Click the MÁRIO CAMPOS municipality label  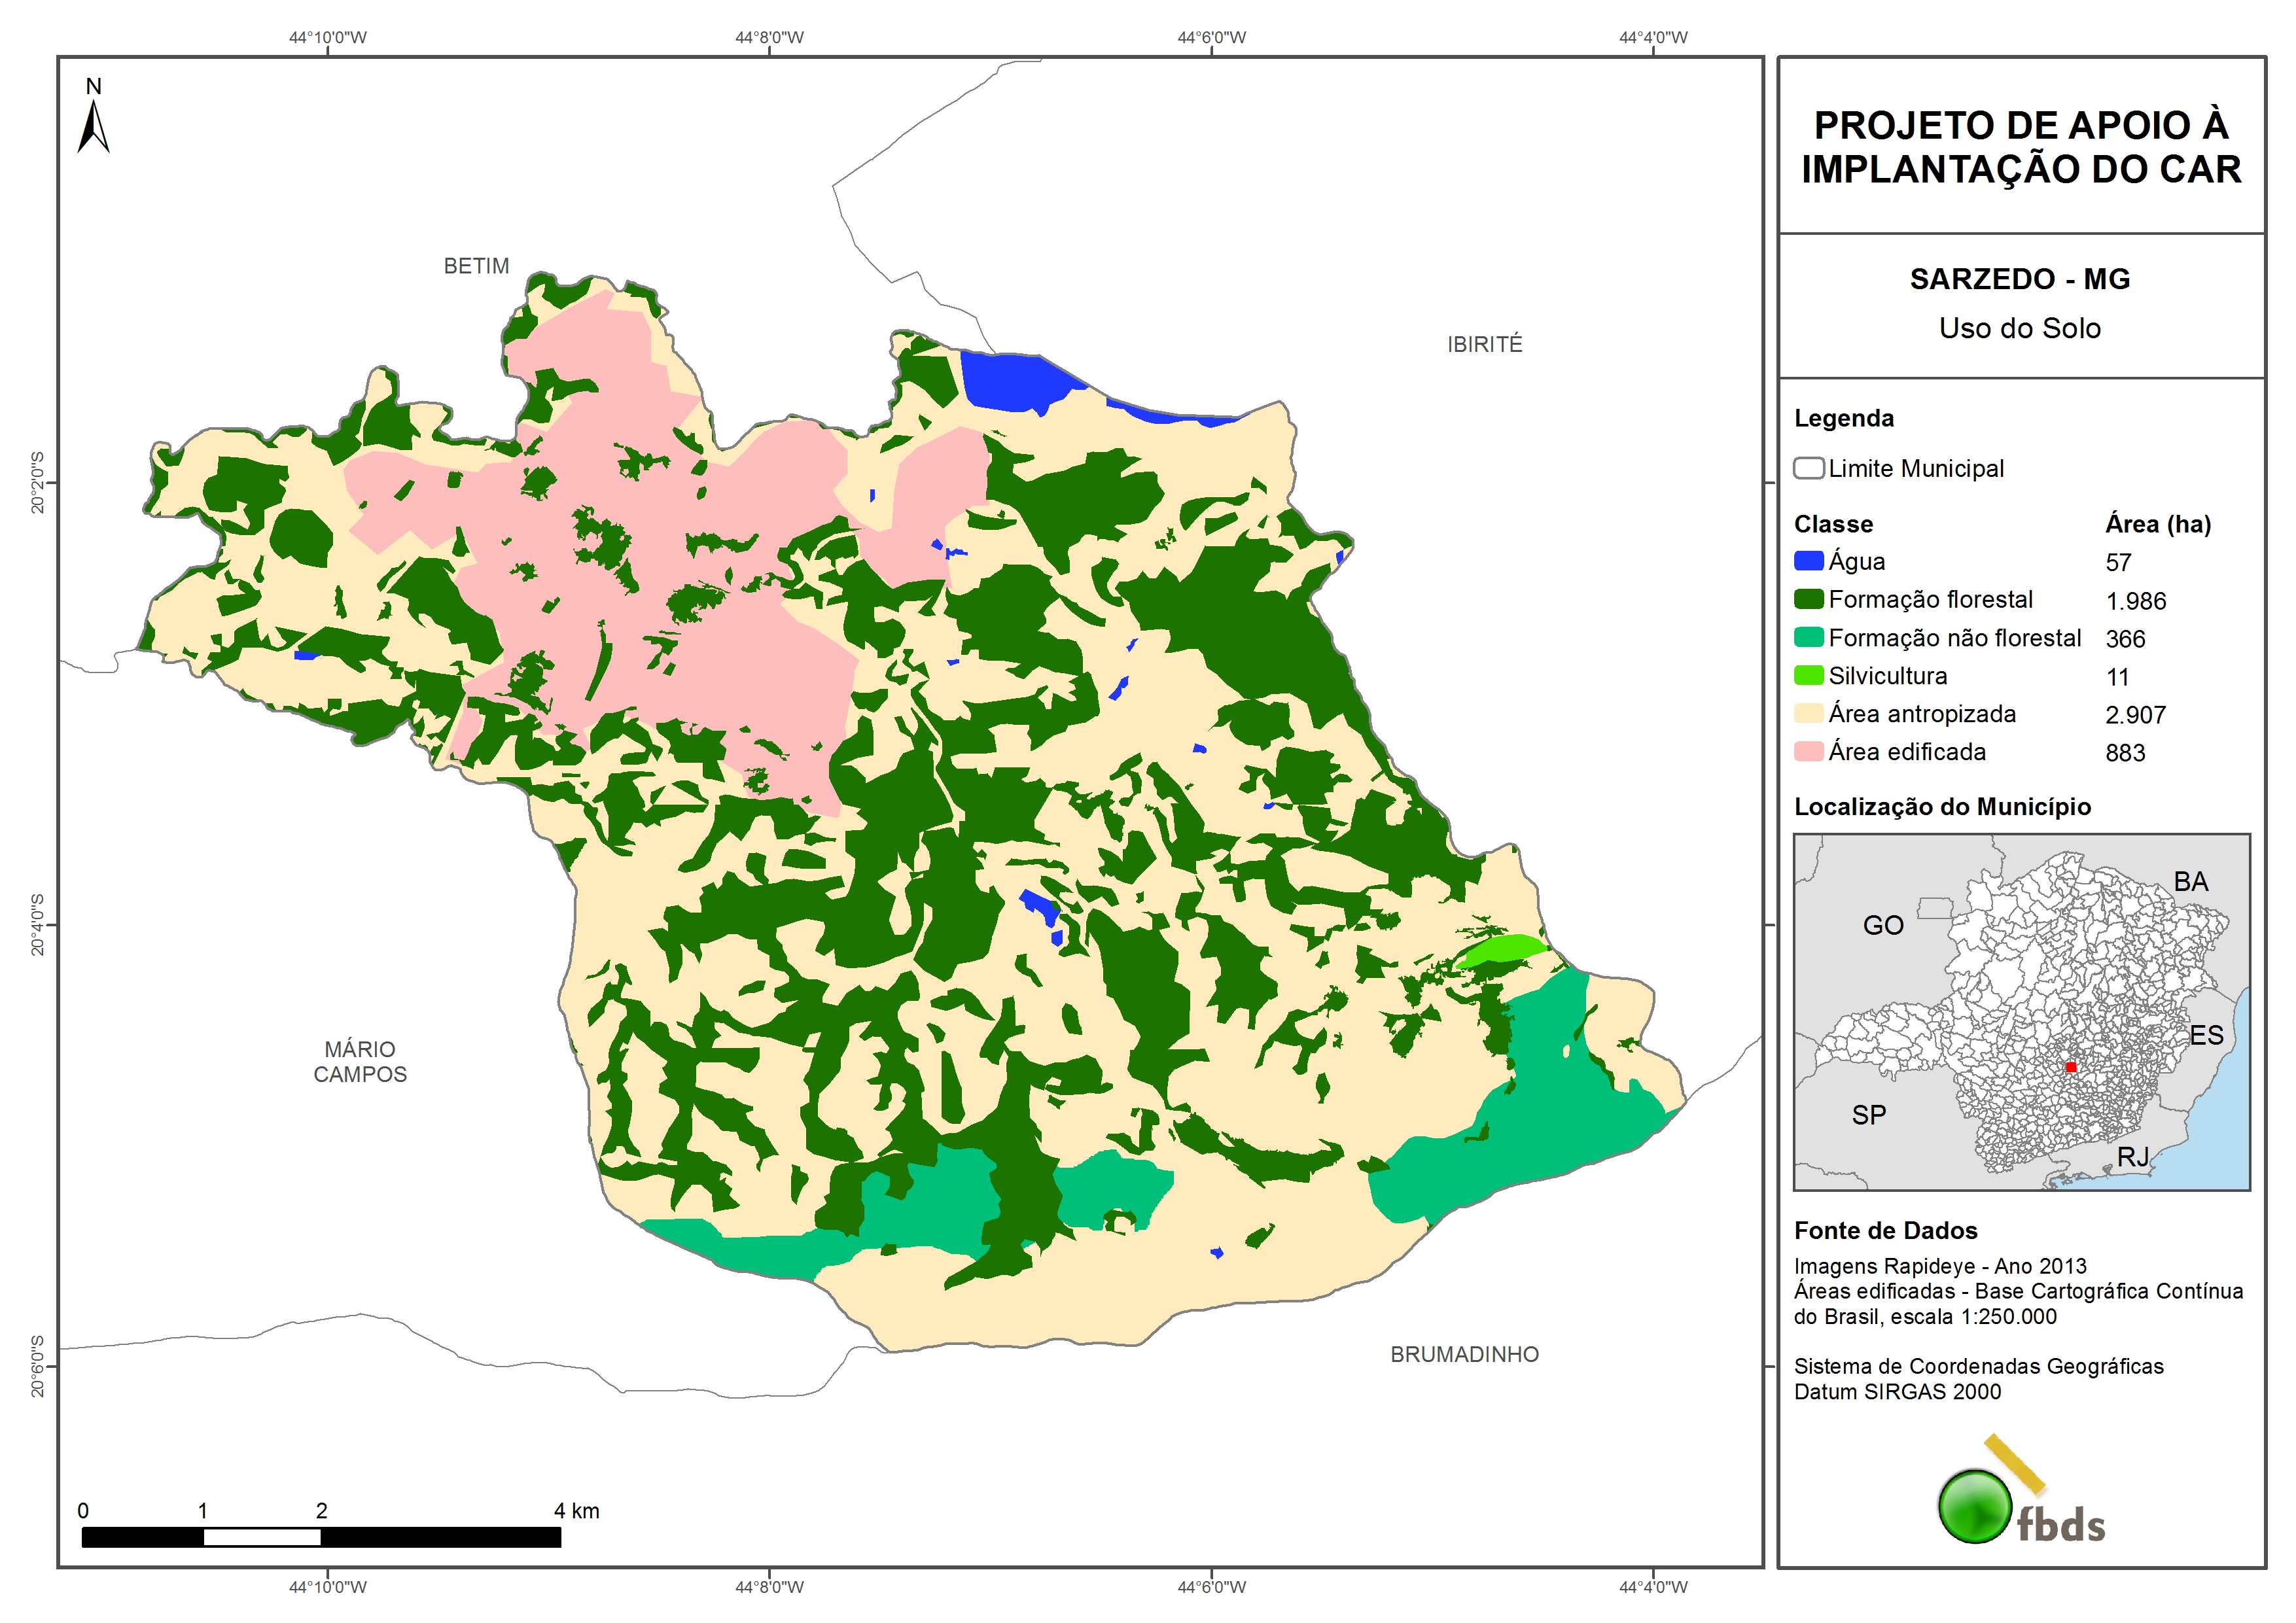pyautogui.click(x=360, y=1061)
